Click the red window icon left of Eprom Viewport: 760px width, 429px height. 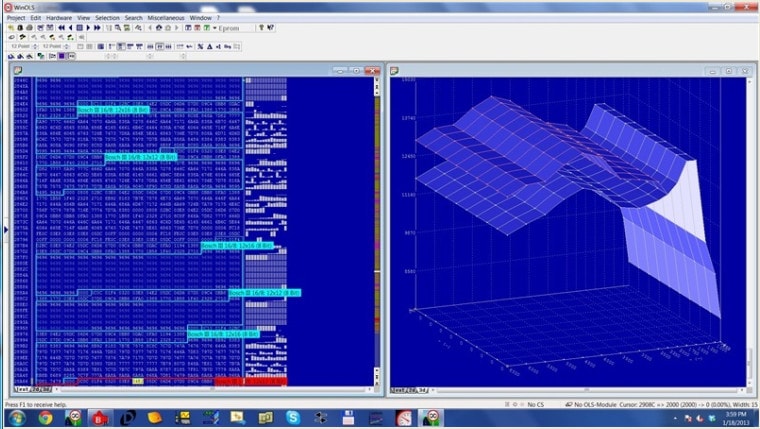(197, 28)
